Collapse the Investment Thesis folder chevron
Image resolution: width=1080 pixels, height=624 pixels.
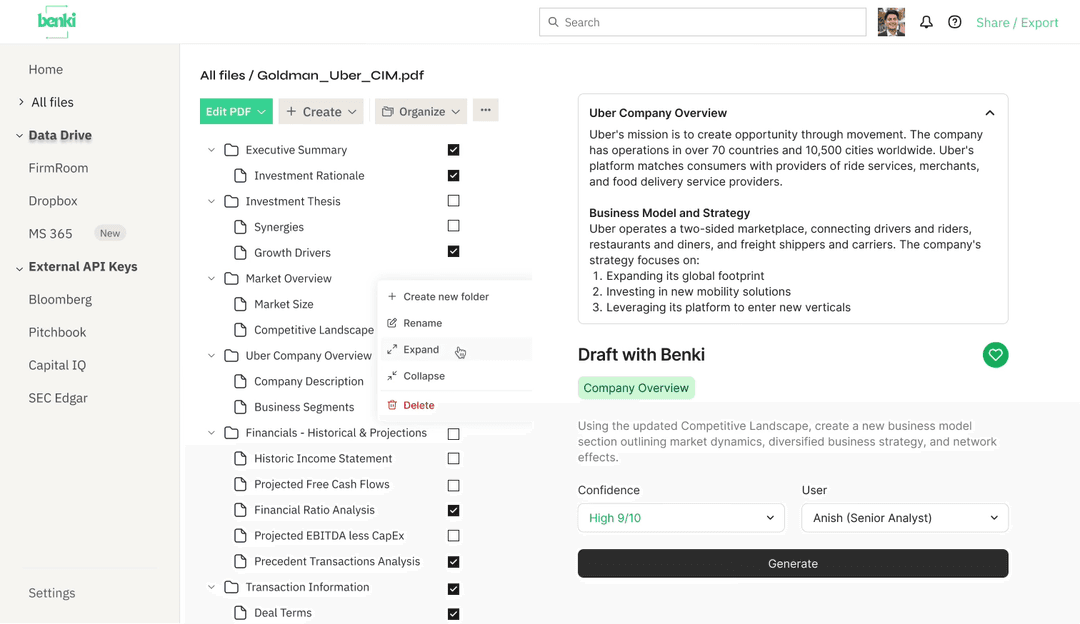tap(211, 201)
